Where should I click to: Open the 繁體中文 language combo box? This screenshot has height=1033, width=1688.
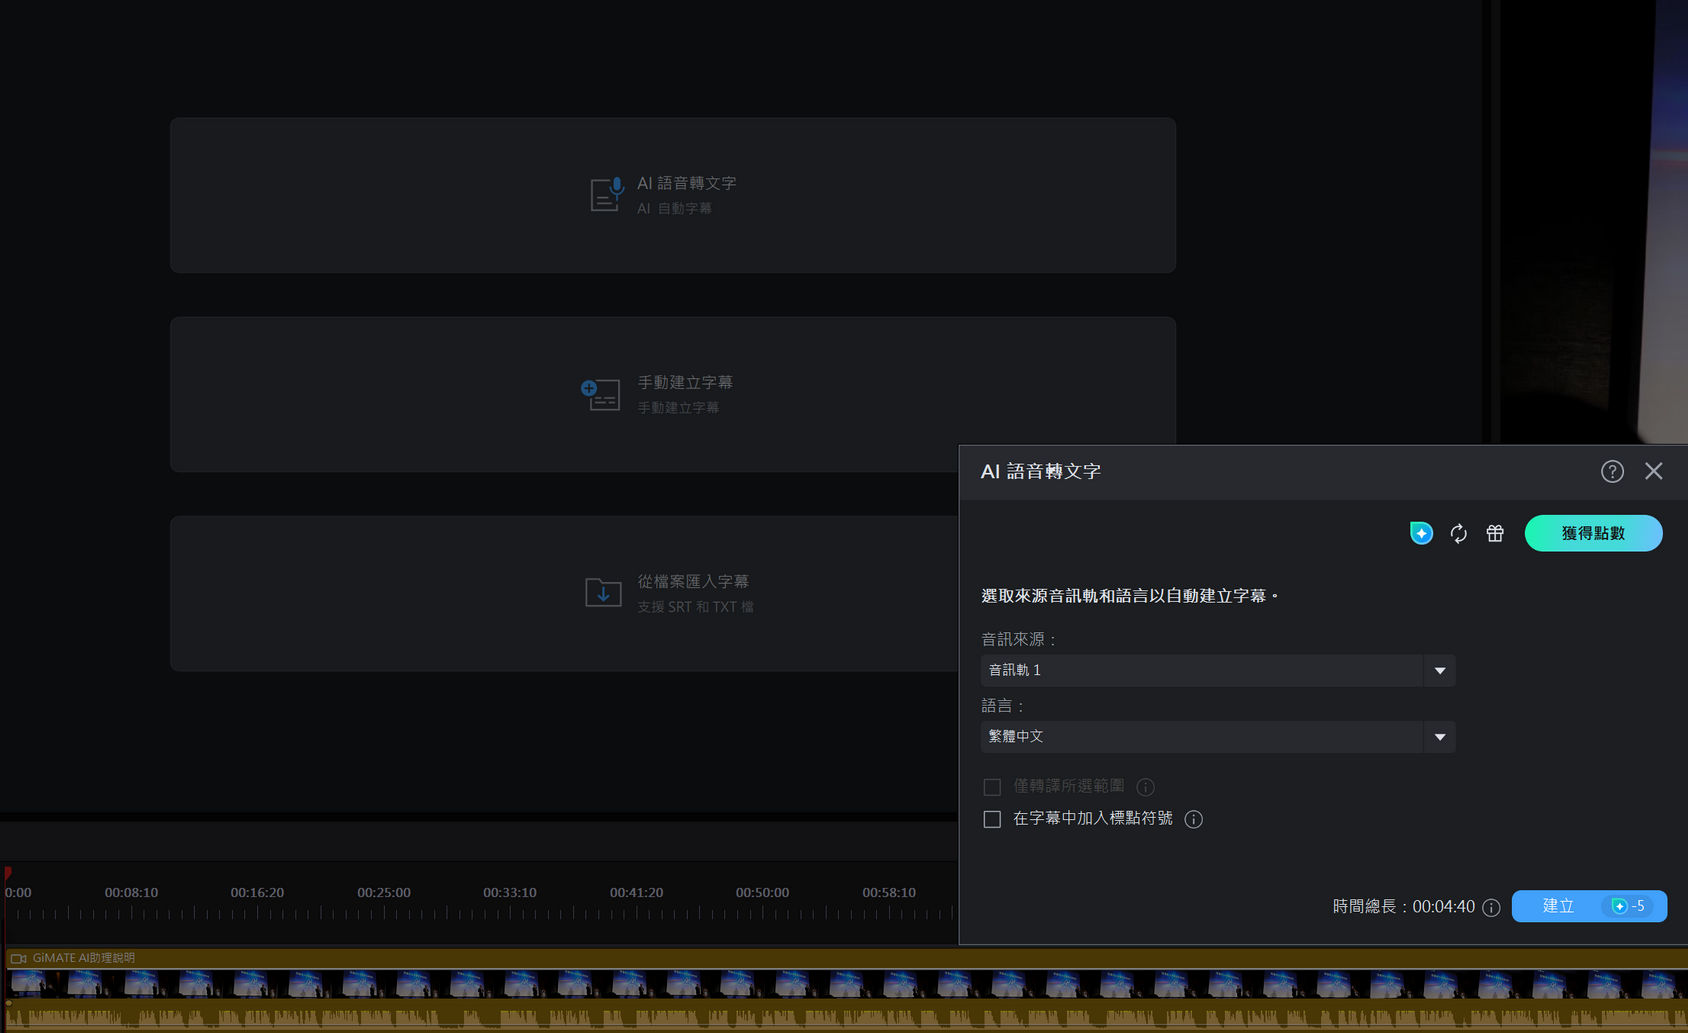[x=1200, y=737]
